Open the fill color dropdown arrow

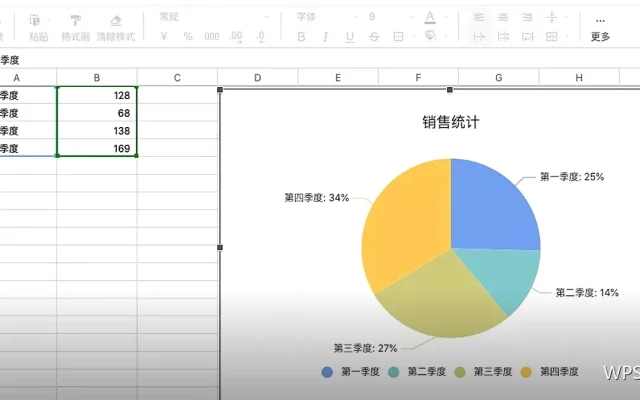click(x=445, y=36)
